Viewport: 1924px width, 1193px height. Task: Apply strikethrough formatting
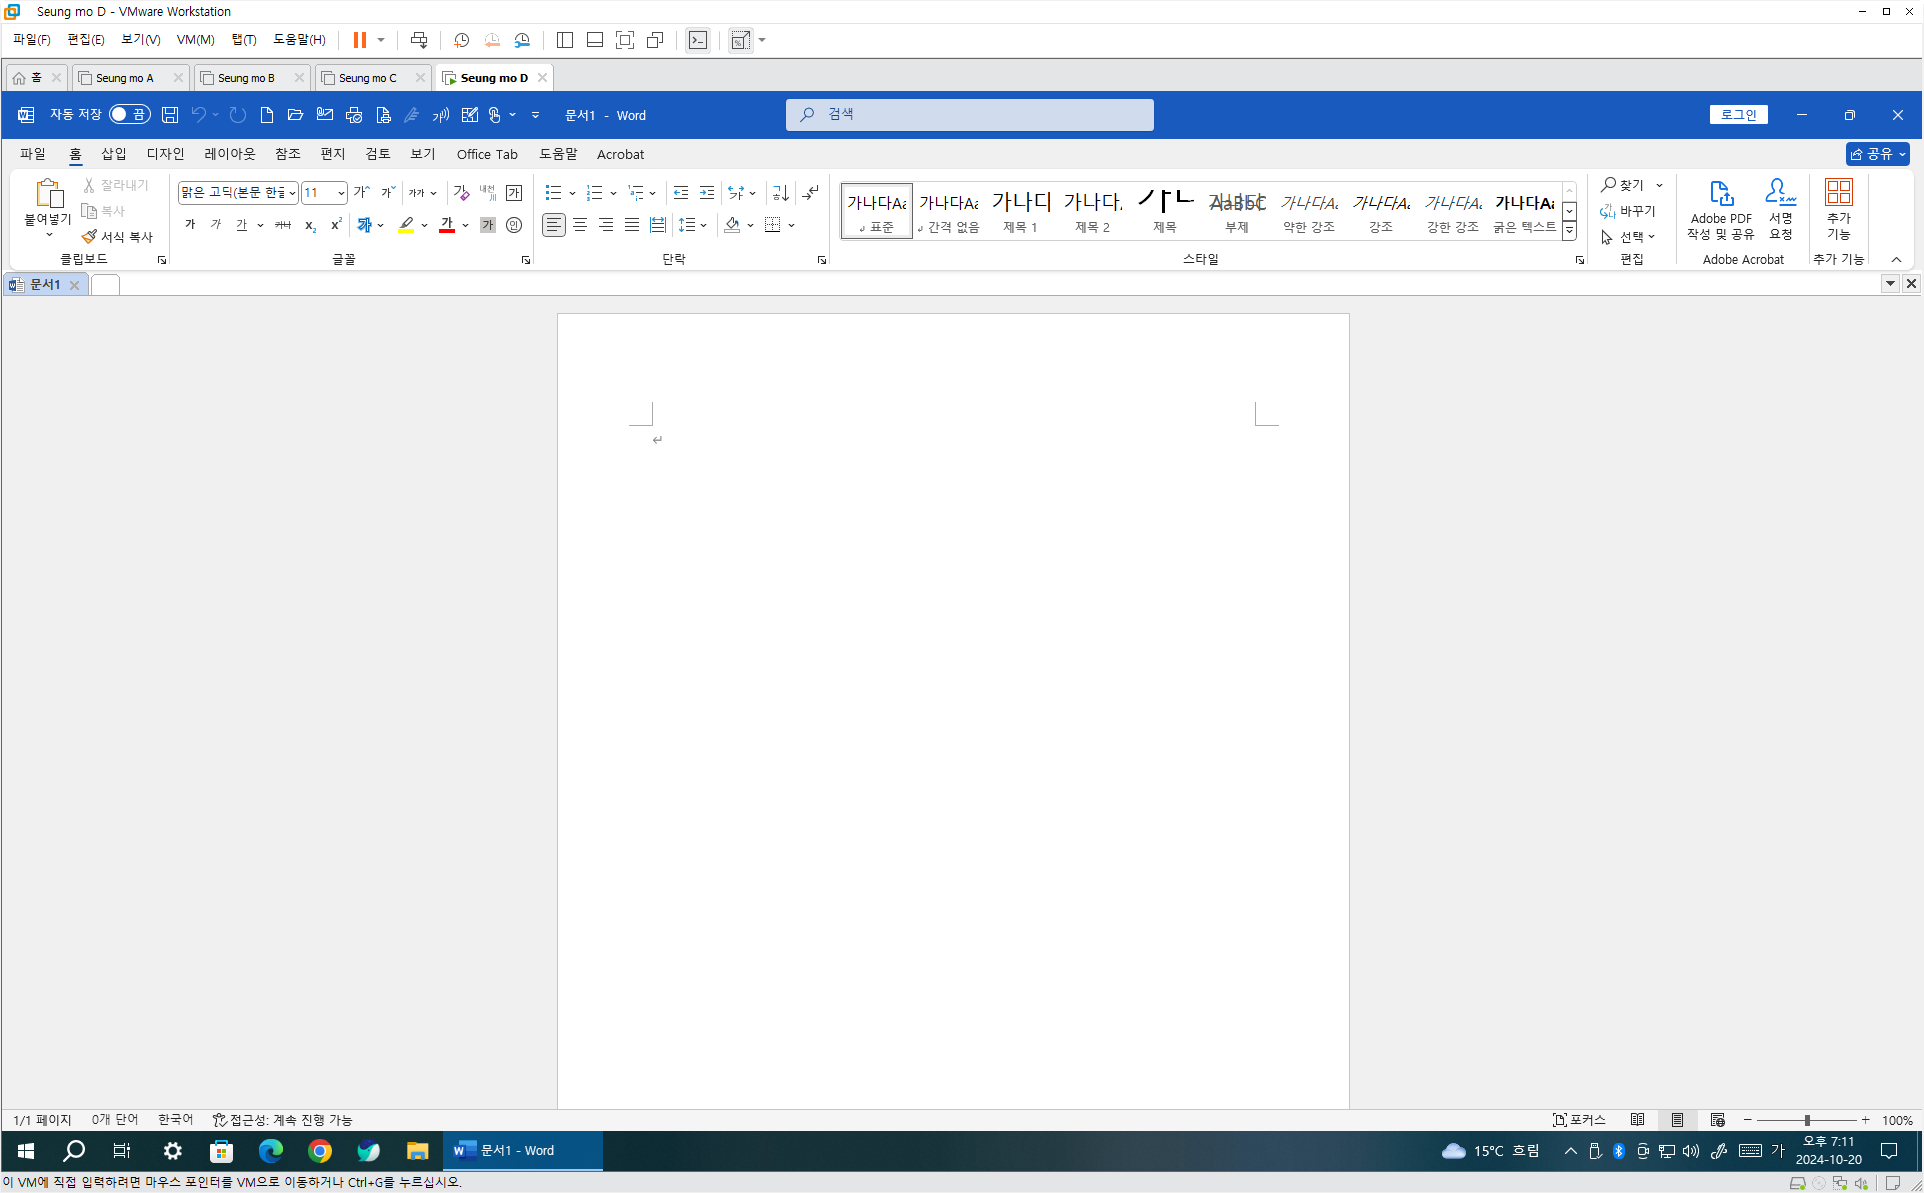coord(283,225)
